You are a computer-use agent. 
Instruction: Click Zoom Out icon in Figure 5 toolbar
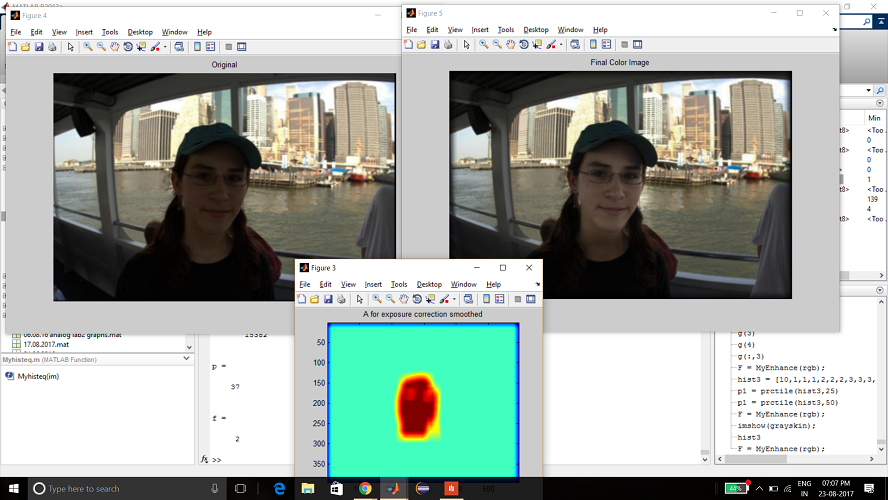497,44
